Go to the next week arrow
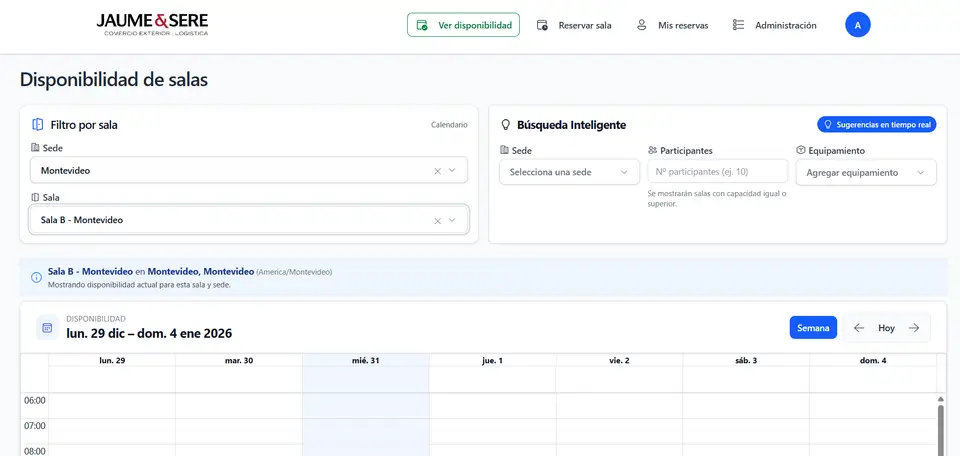The image size is (960, 456). 914,328
